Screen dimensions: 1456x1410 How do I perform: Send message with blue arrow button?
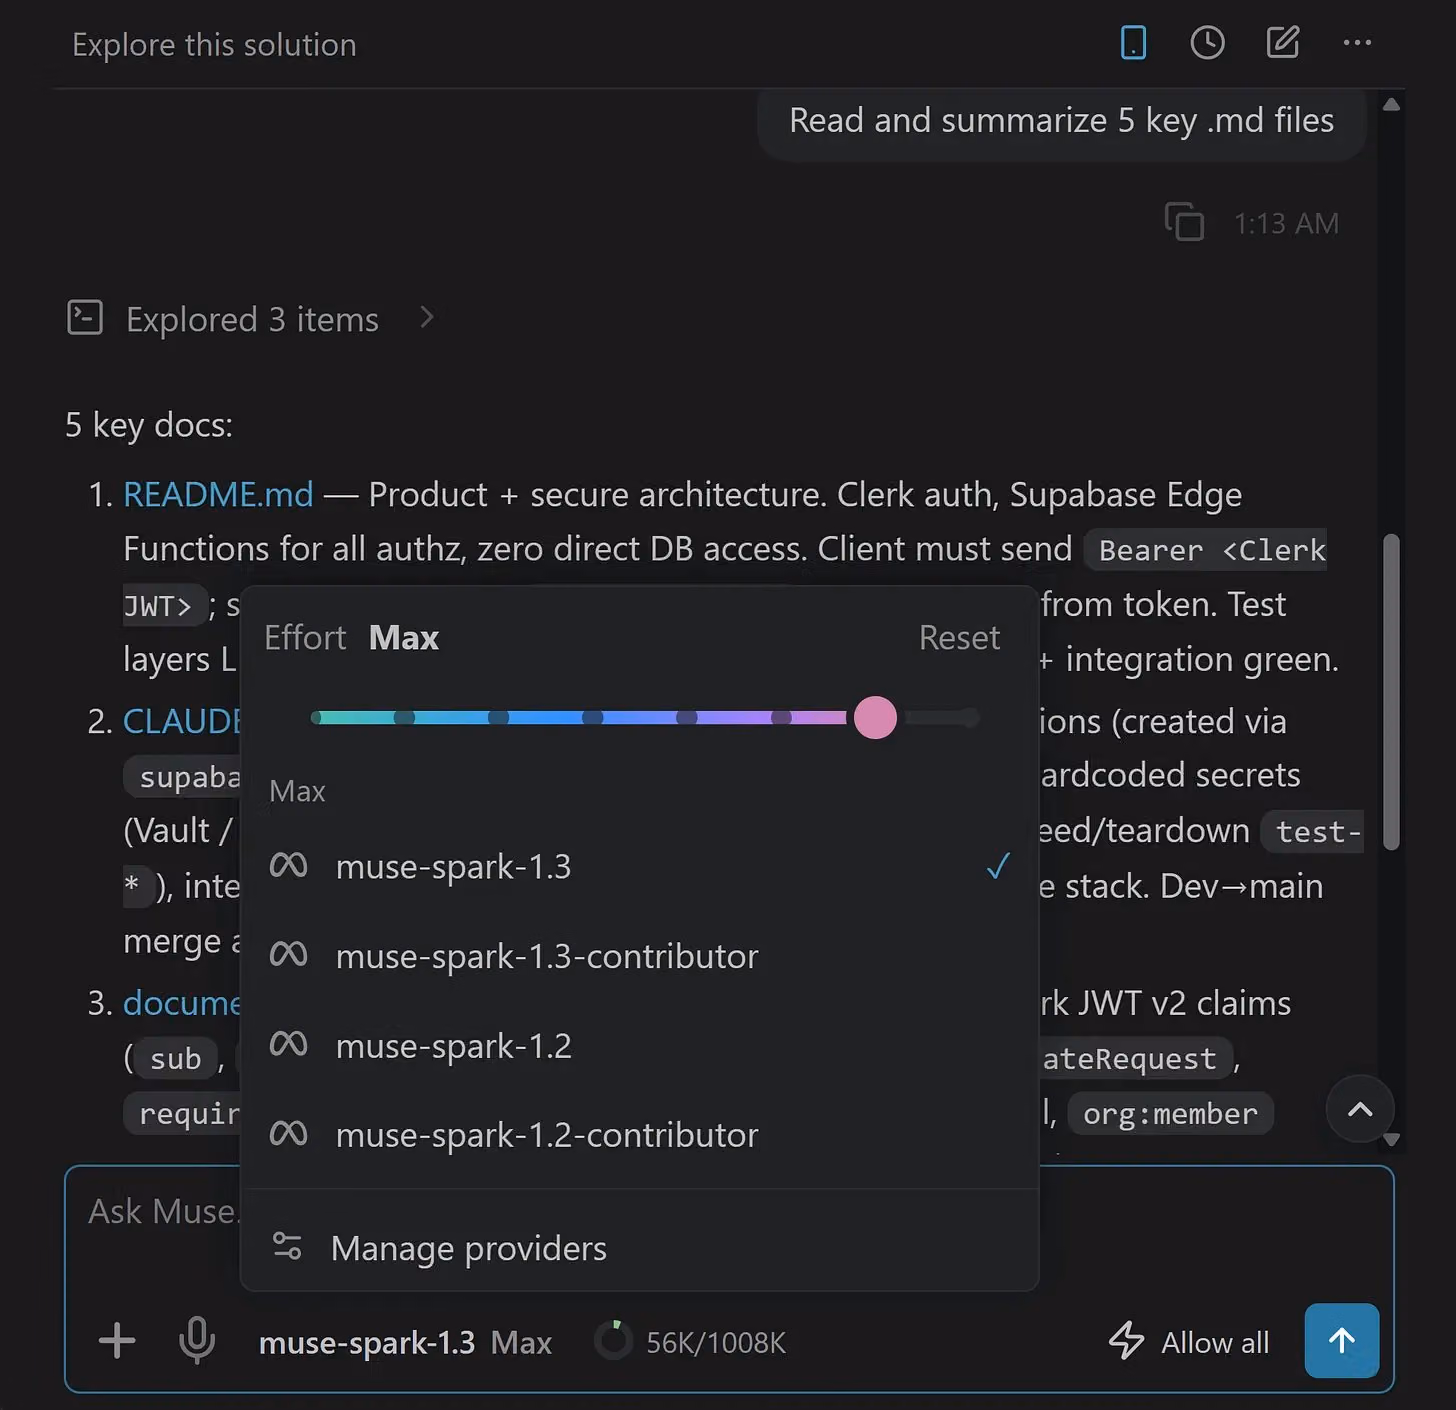point(1341,1340)
